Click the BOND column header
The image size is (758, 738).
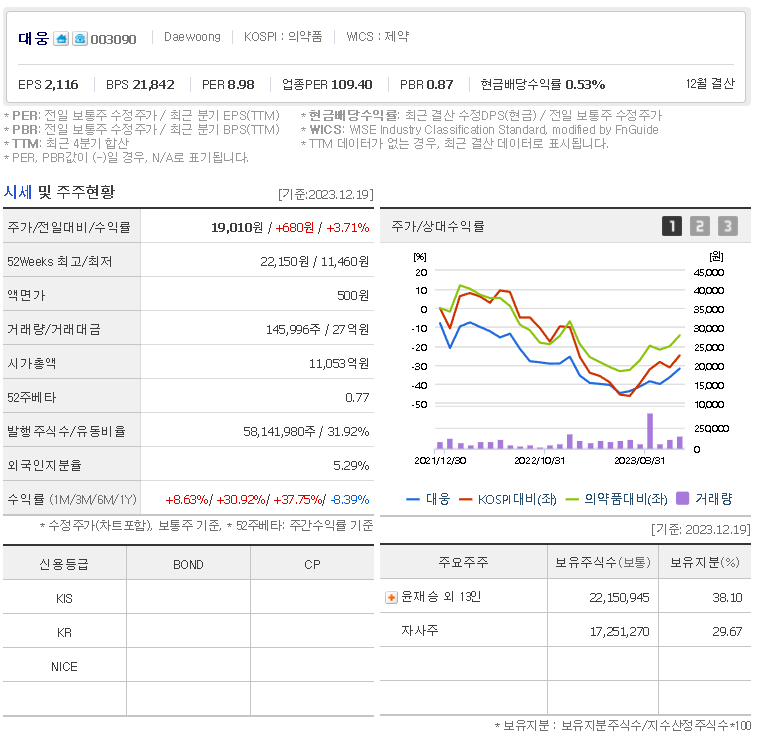coord(189,564)
